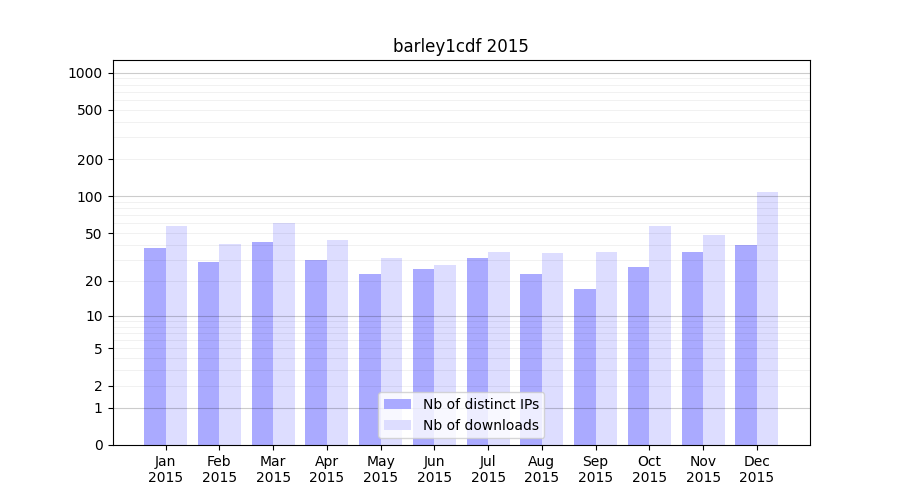Click the Nov 2015 distinct IPs bar

pyautogui.click(x=693, y=348)
